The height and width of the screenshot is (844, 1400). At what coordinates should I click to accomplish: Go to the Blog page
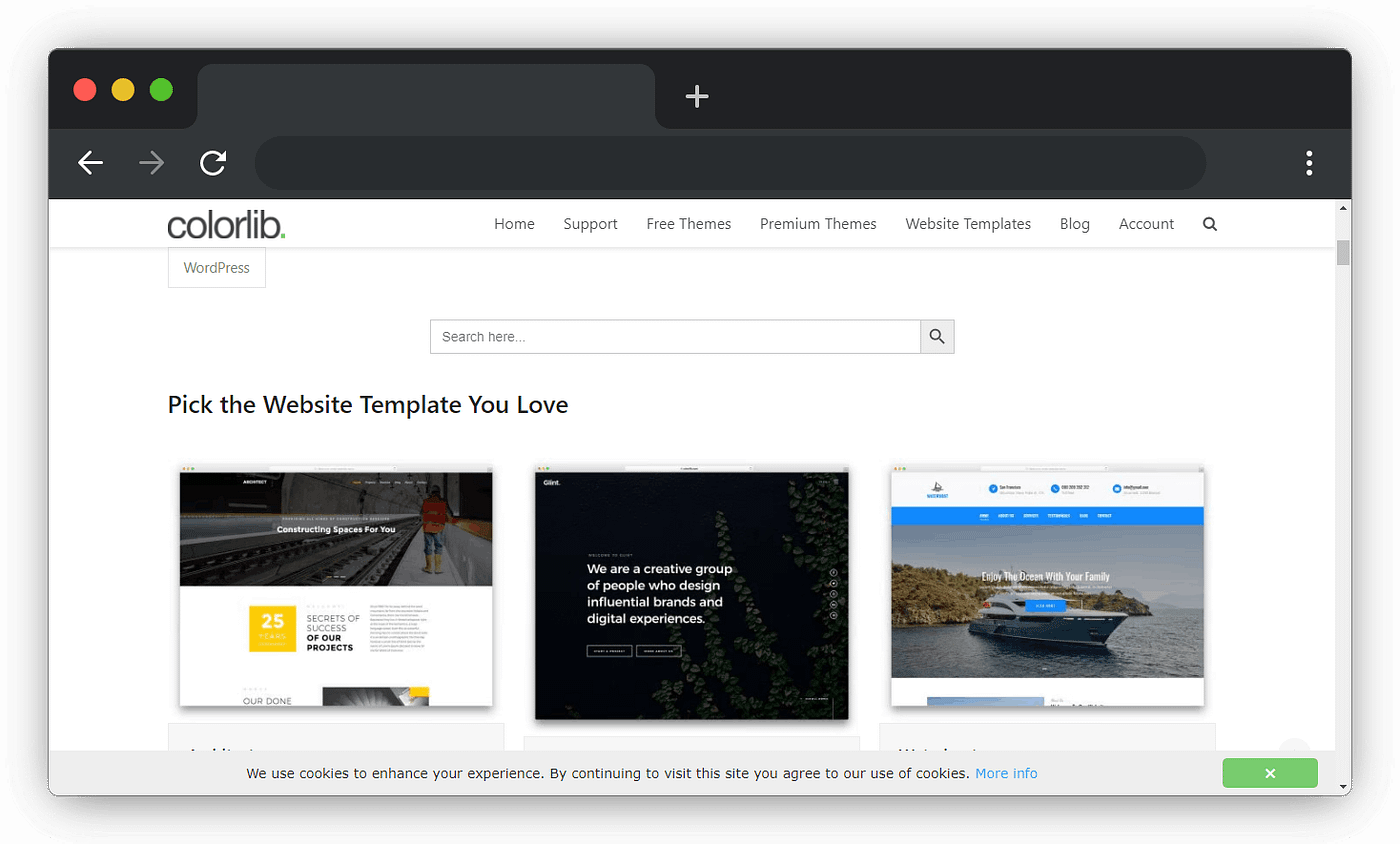tap(1074, 224)
